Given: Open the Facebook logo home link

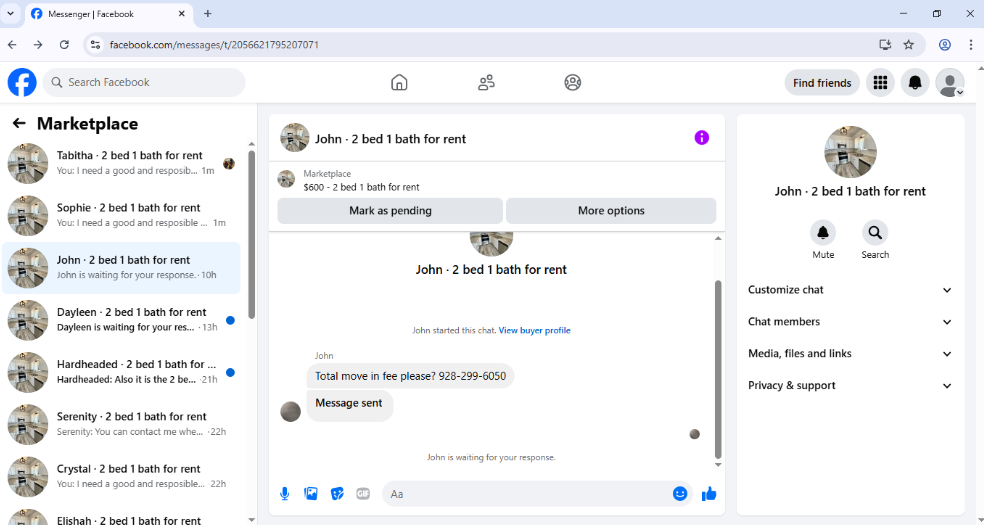Looking at the screenshot, I should (22, 82).
